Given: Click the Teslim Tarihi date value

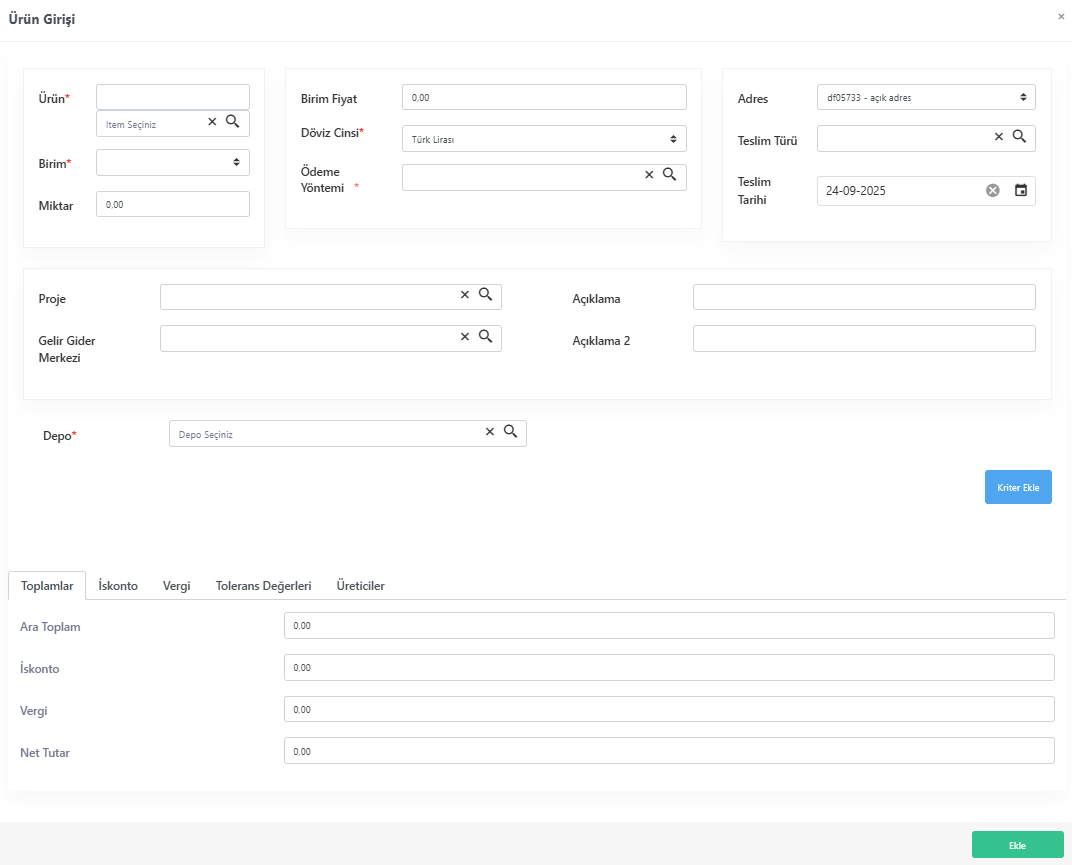Looking at the screenshot, I should point(855,191).
